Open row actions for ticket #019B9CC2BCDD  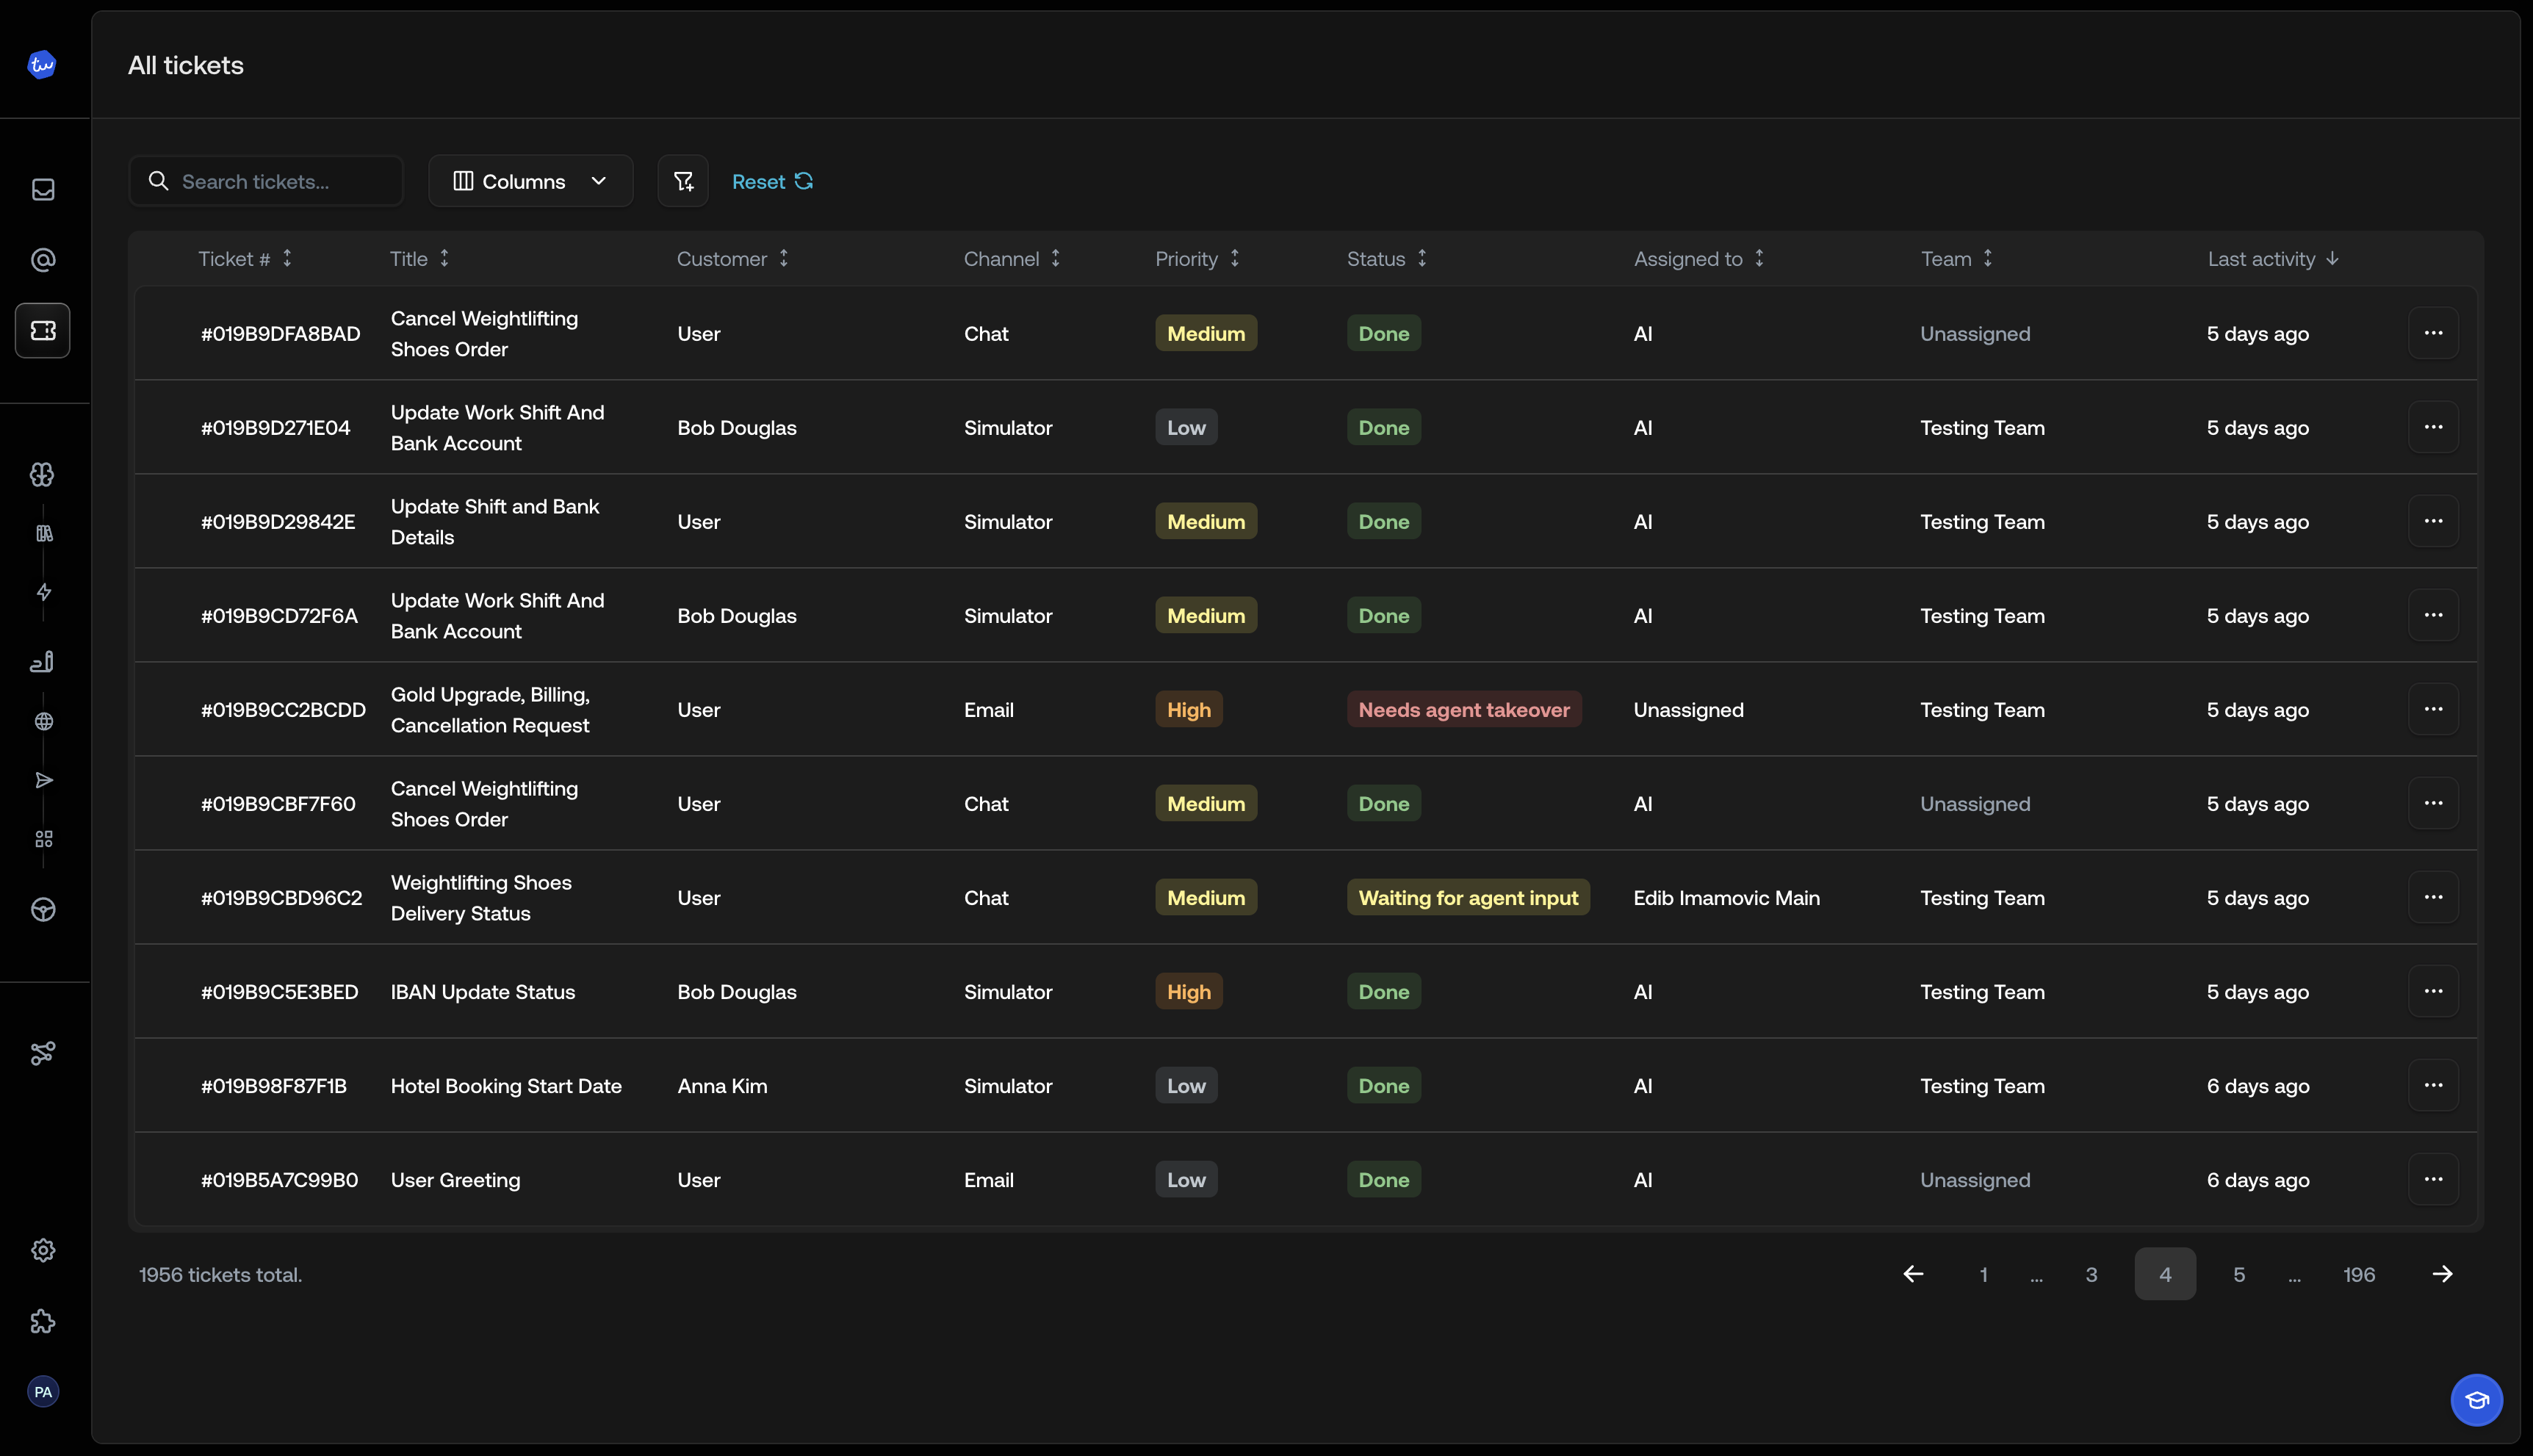2434,709
